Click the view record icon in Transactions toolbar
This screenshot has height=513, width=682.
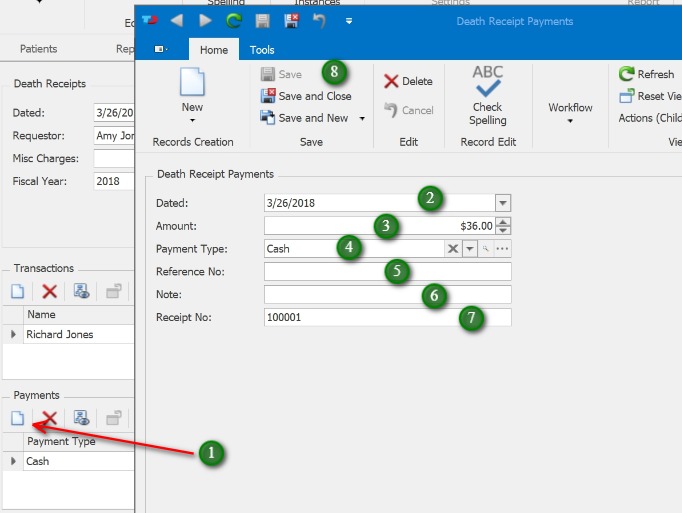[x=82, y=292]
